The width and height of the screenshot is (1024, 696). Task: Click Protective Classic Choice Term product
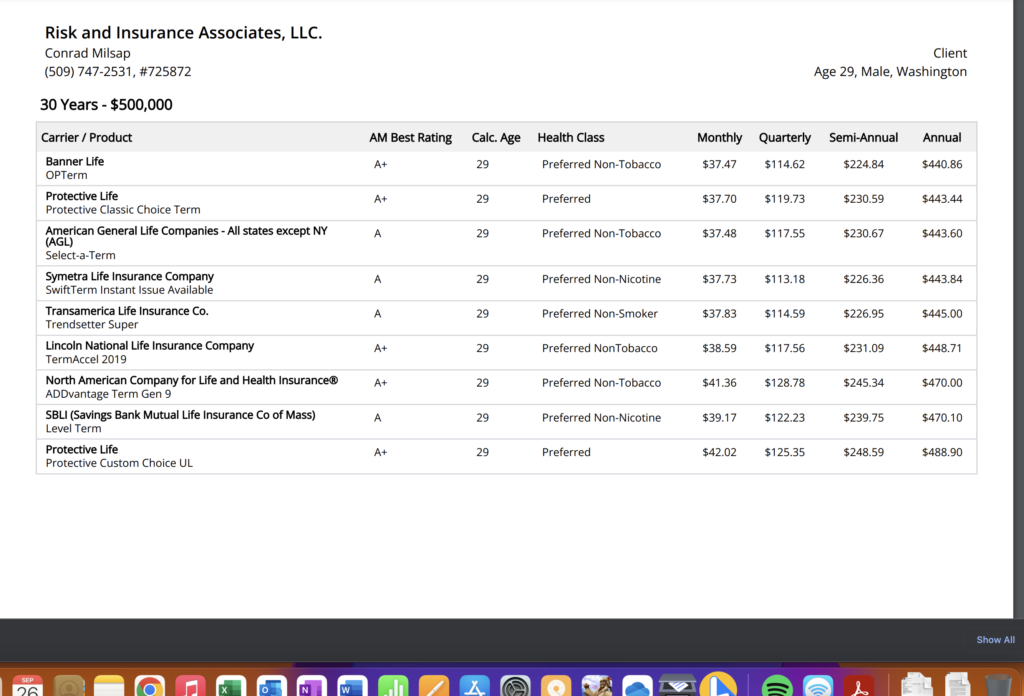tap(123, 210)
